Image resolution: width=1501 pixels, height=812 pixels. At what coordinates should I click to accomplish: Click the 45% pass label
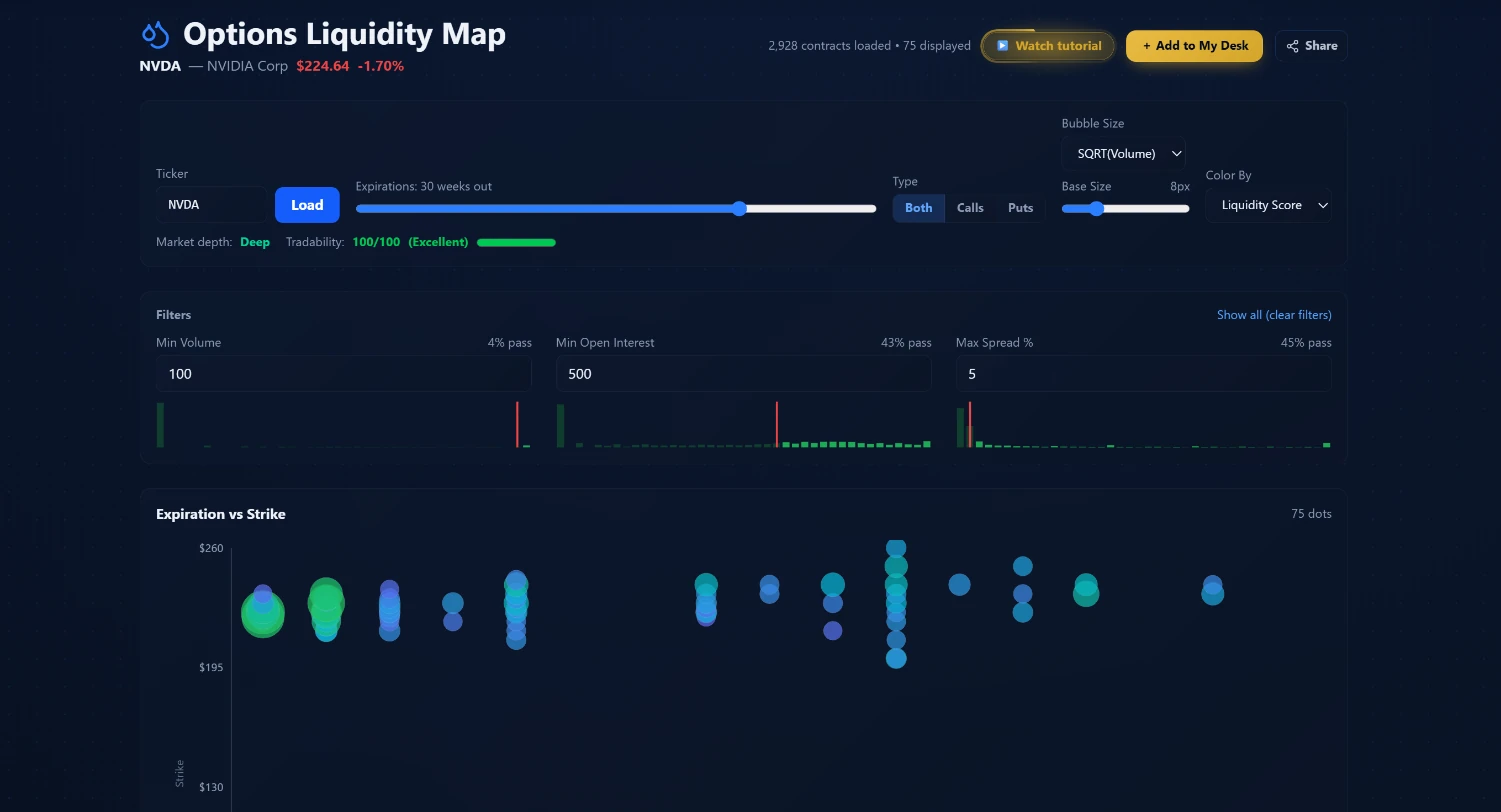1306,343
